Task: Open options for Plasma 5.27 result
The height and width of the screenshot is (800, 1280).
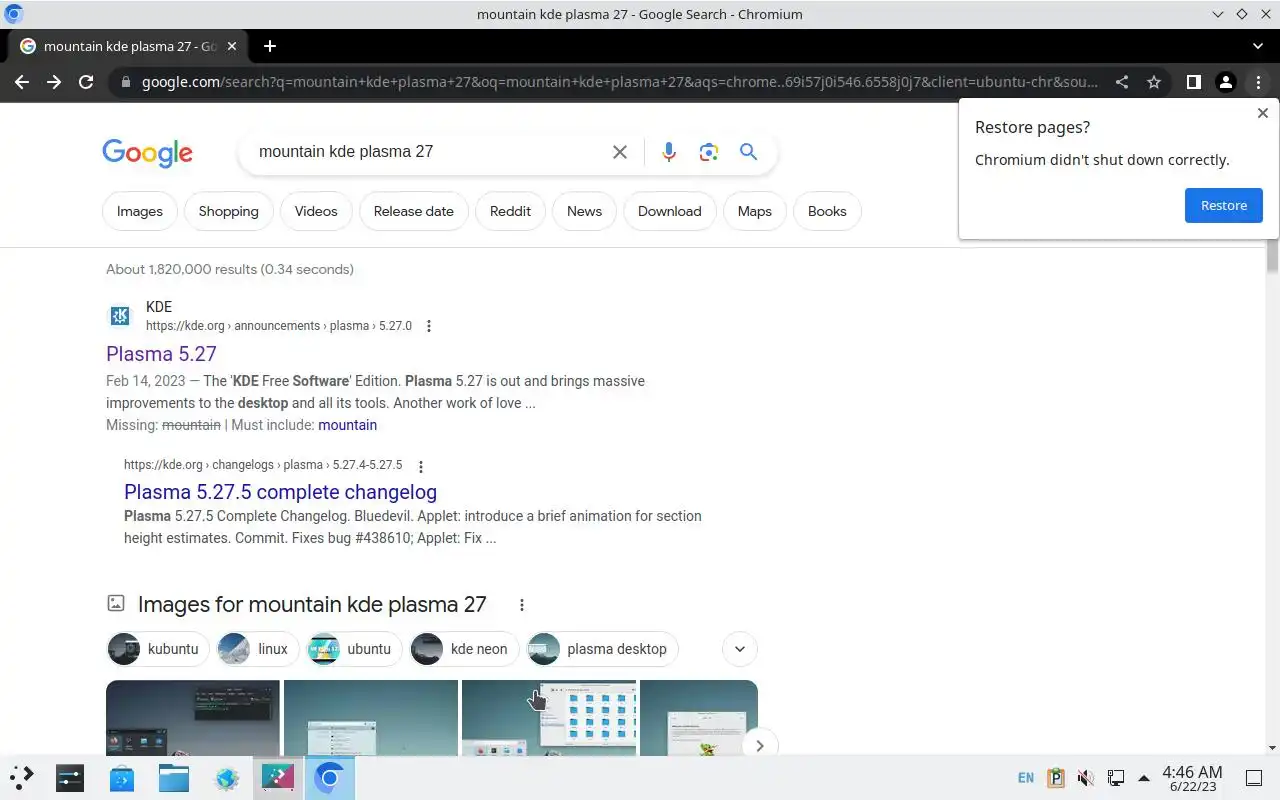Action: (429, 326)
